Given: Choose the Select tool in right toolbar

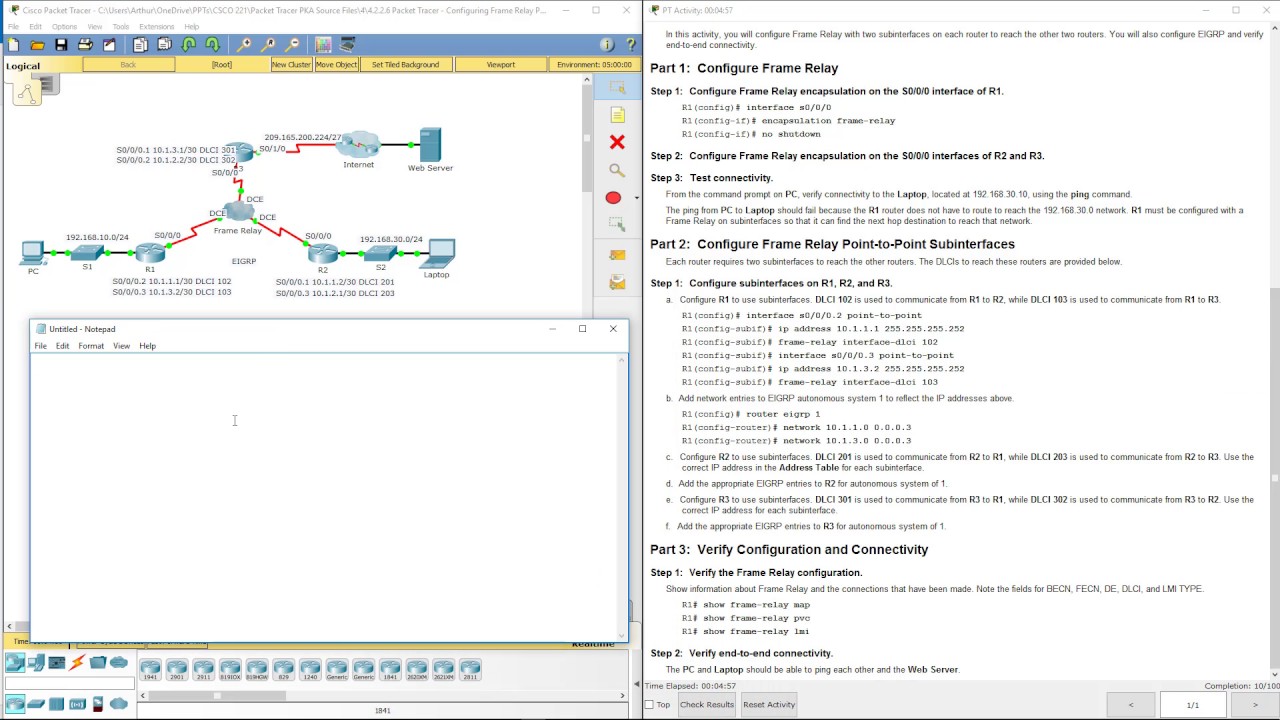Looking at the screenshot, I should coord(617,87).
